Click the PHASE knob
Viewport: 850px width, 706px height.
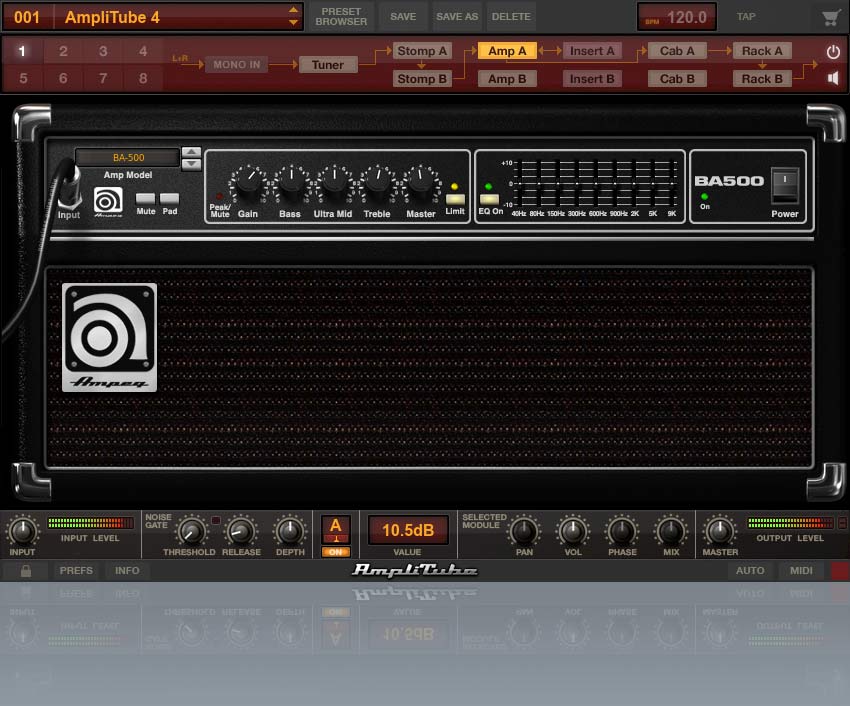tap(622, 531)
